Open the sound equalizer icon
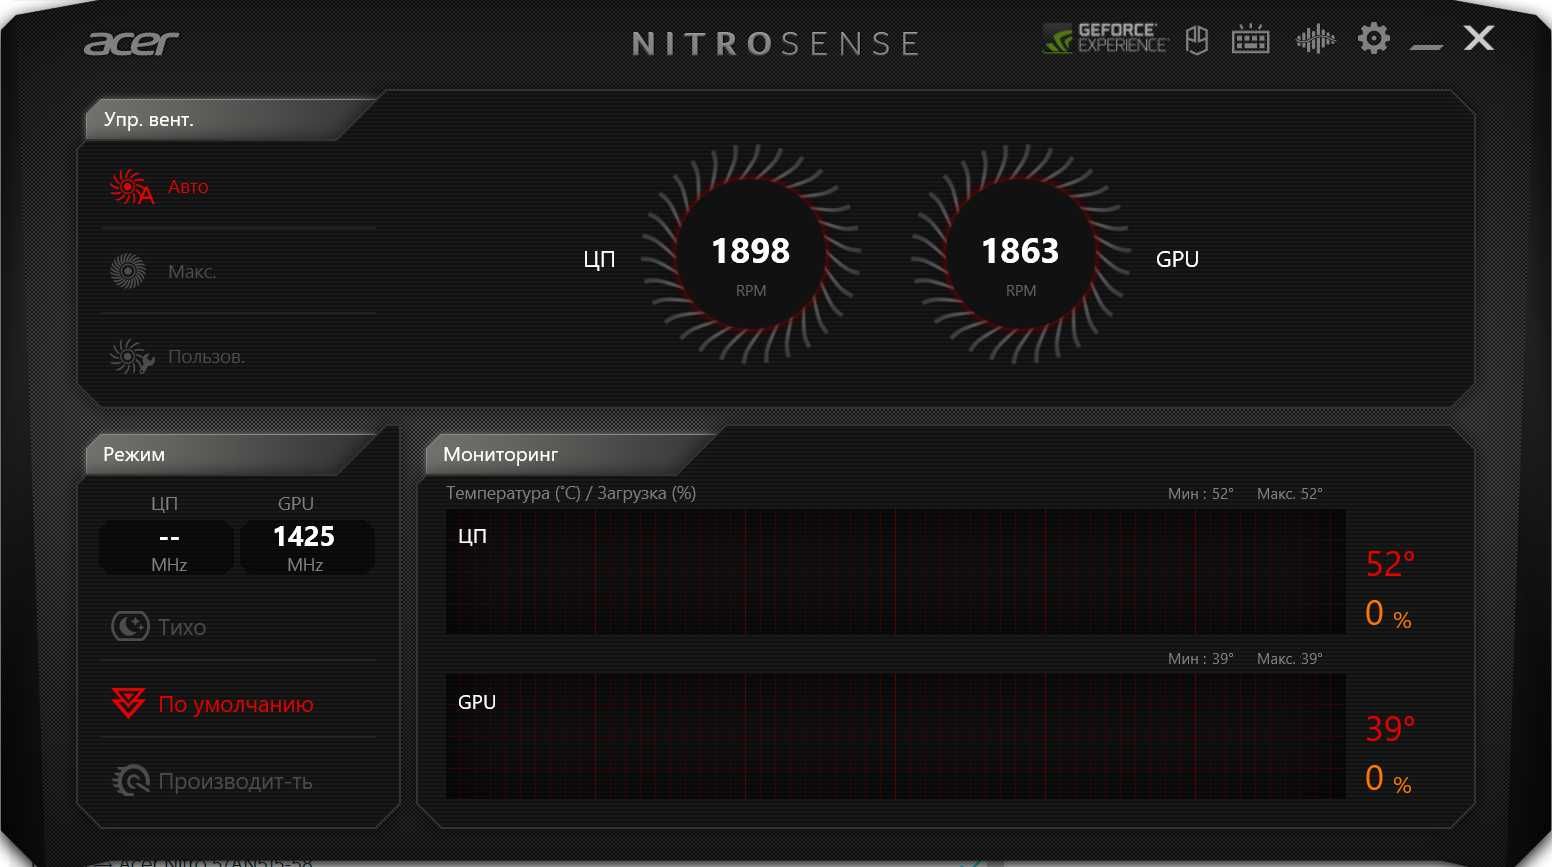 pos(1315,40)
